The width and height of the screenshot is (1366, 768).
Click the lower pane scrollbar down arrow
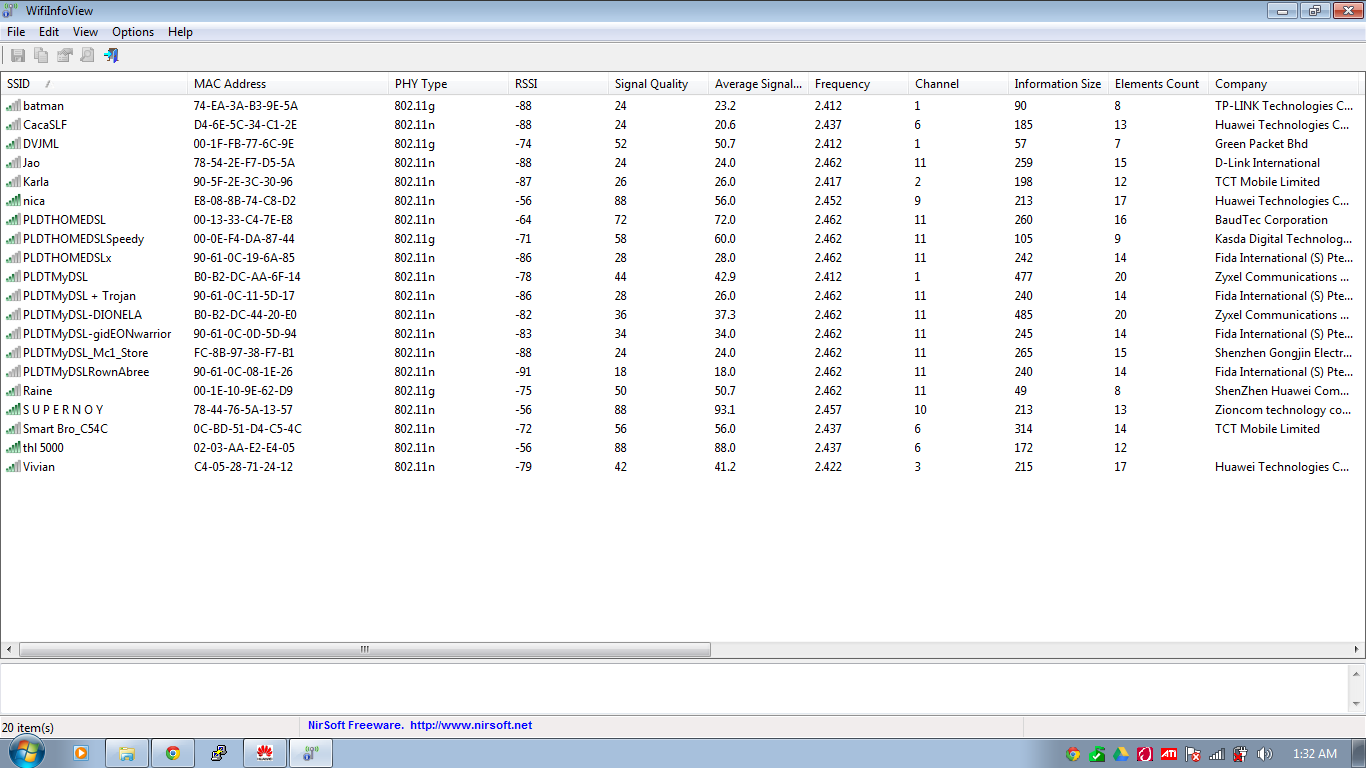1357,704
